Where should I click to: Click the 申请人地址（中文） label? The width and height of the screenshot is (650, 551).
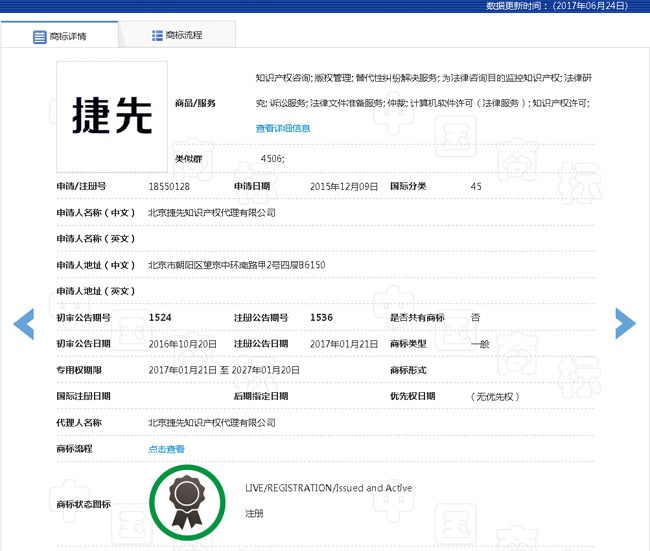pyautogui.click(x=96, y=265)
